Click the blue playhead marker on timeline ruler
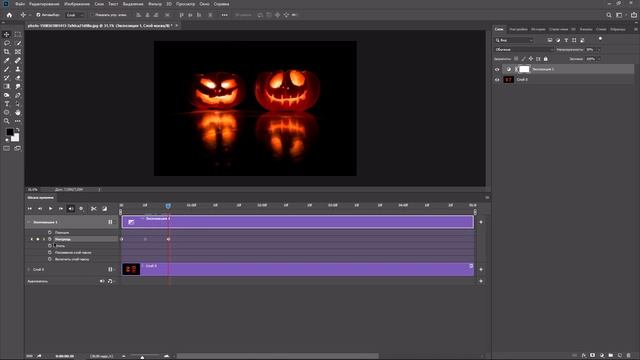Screen dimensions: 640x360 168,206
